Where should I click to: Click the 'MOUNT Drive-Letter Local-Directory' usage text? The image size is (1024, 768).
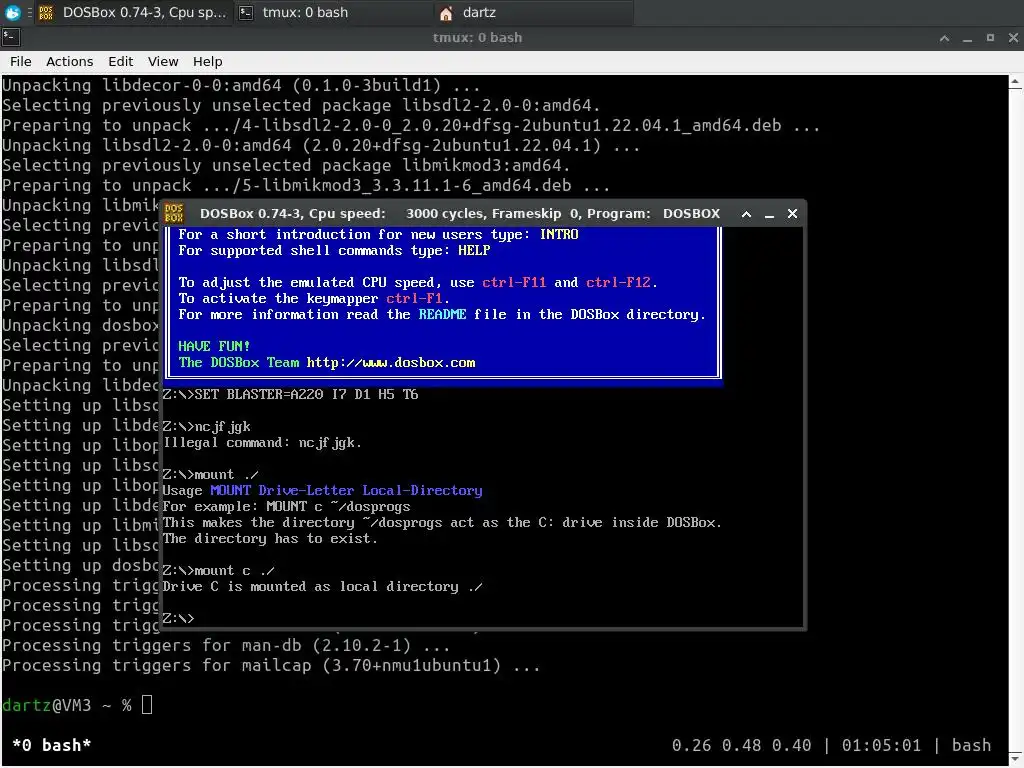coord(346,490)
